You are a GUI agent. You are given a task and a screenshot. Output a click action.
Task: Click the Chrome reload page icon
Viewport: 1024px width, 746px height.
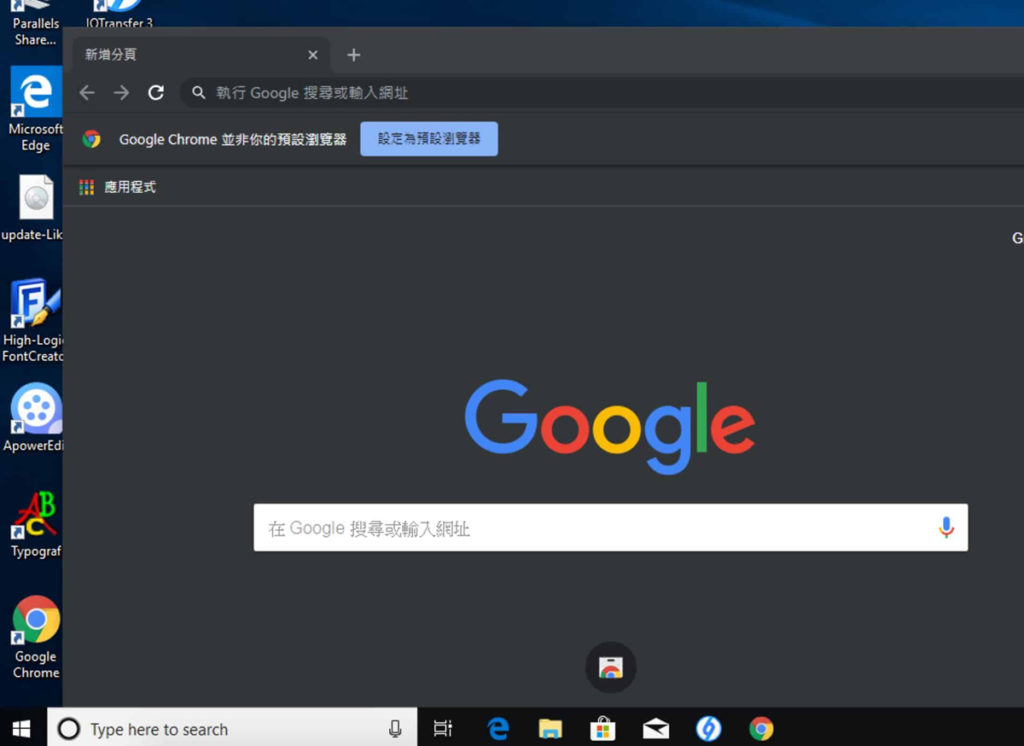pos(156,93)
